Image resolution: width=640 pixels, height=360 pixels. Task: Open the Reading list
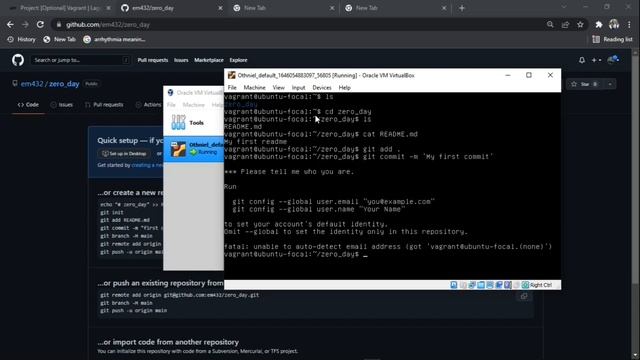coord(612,40)
